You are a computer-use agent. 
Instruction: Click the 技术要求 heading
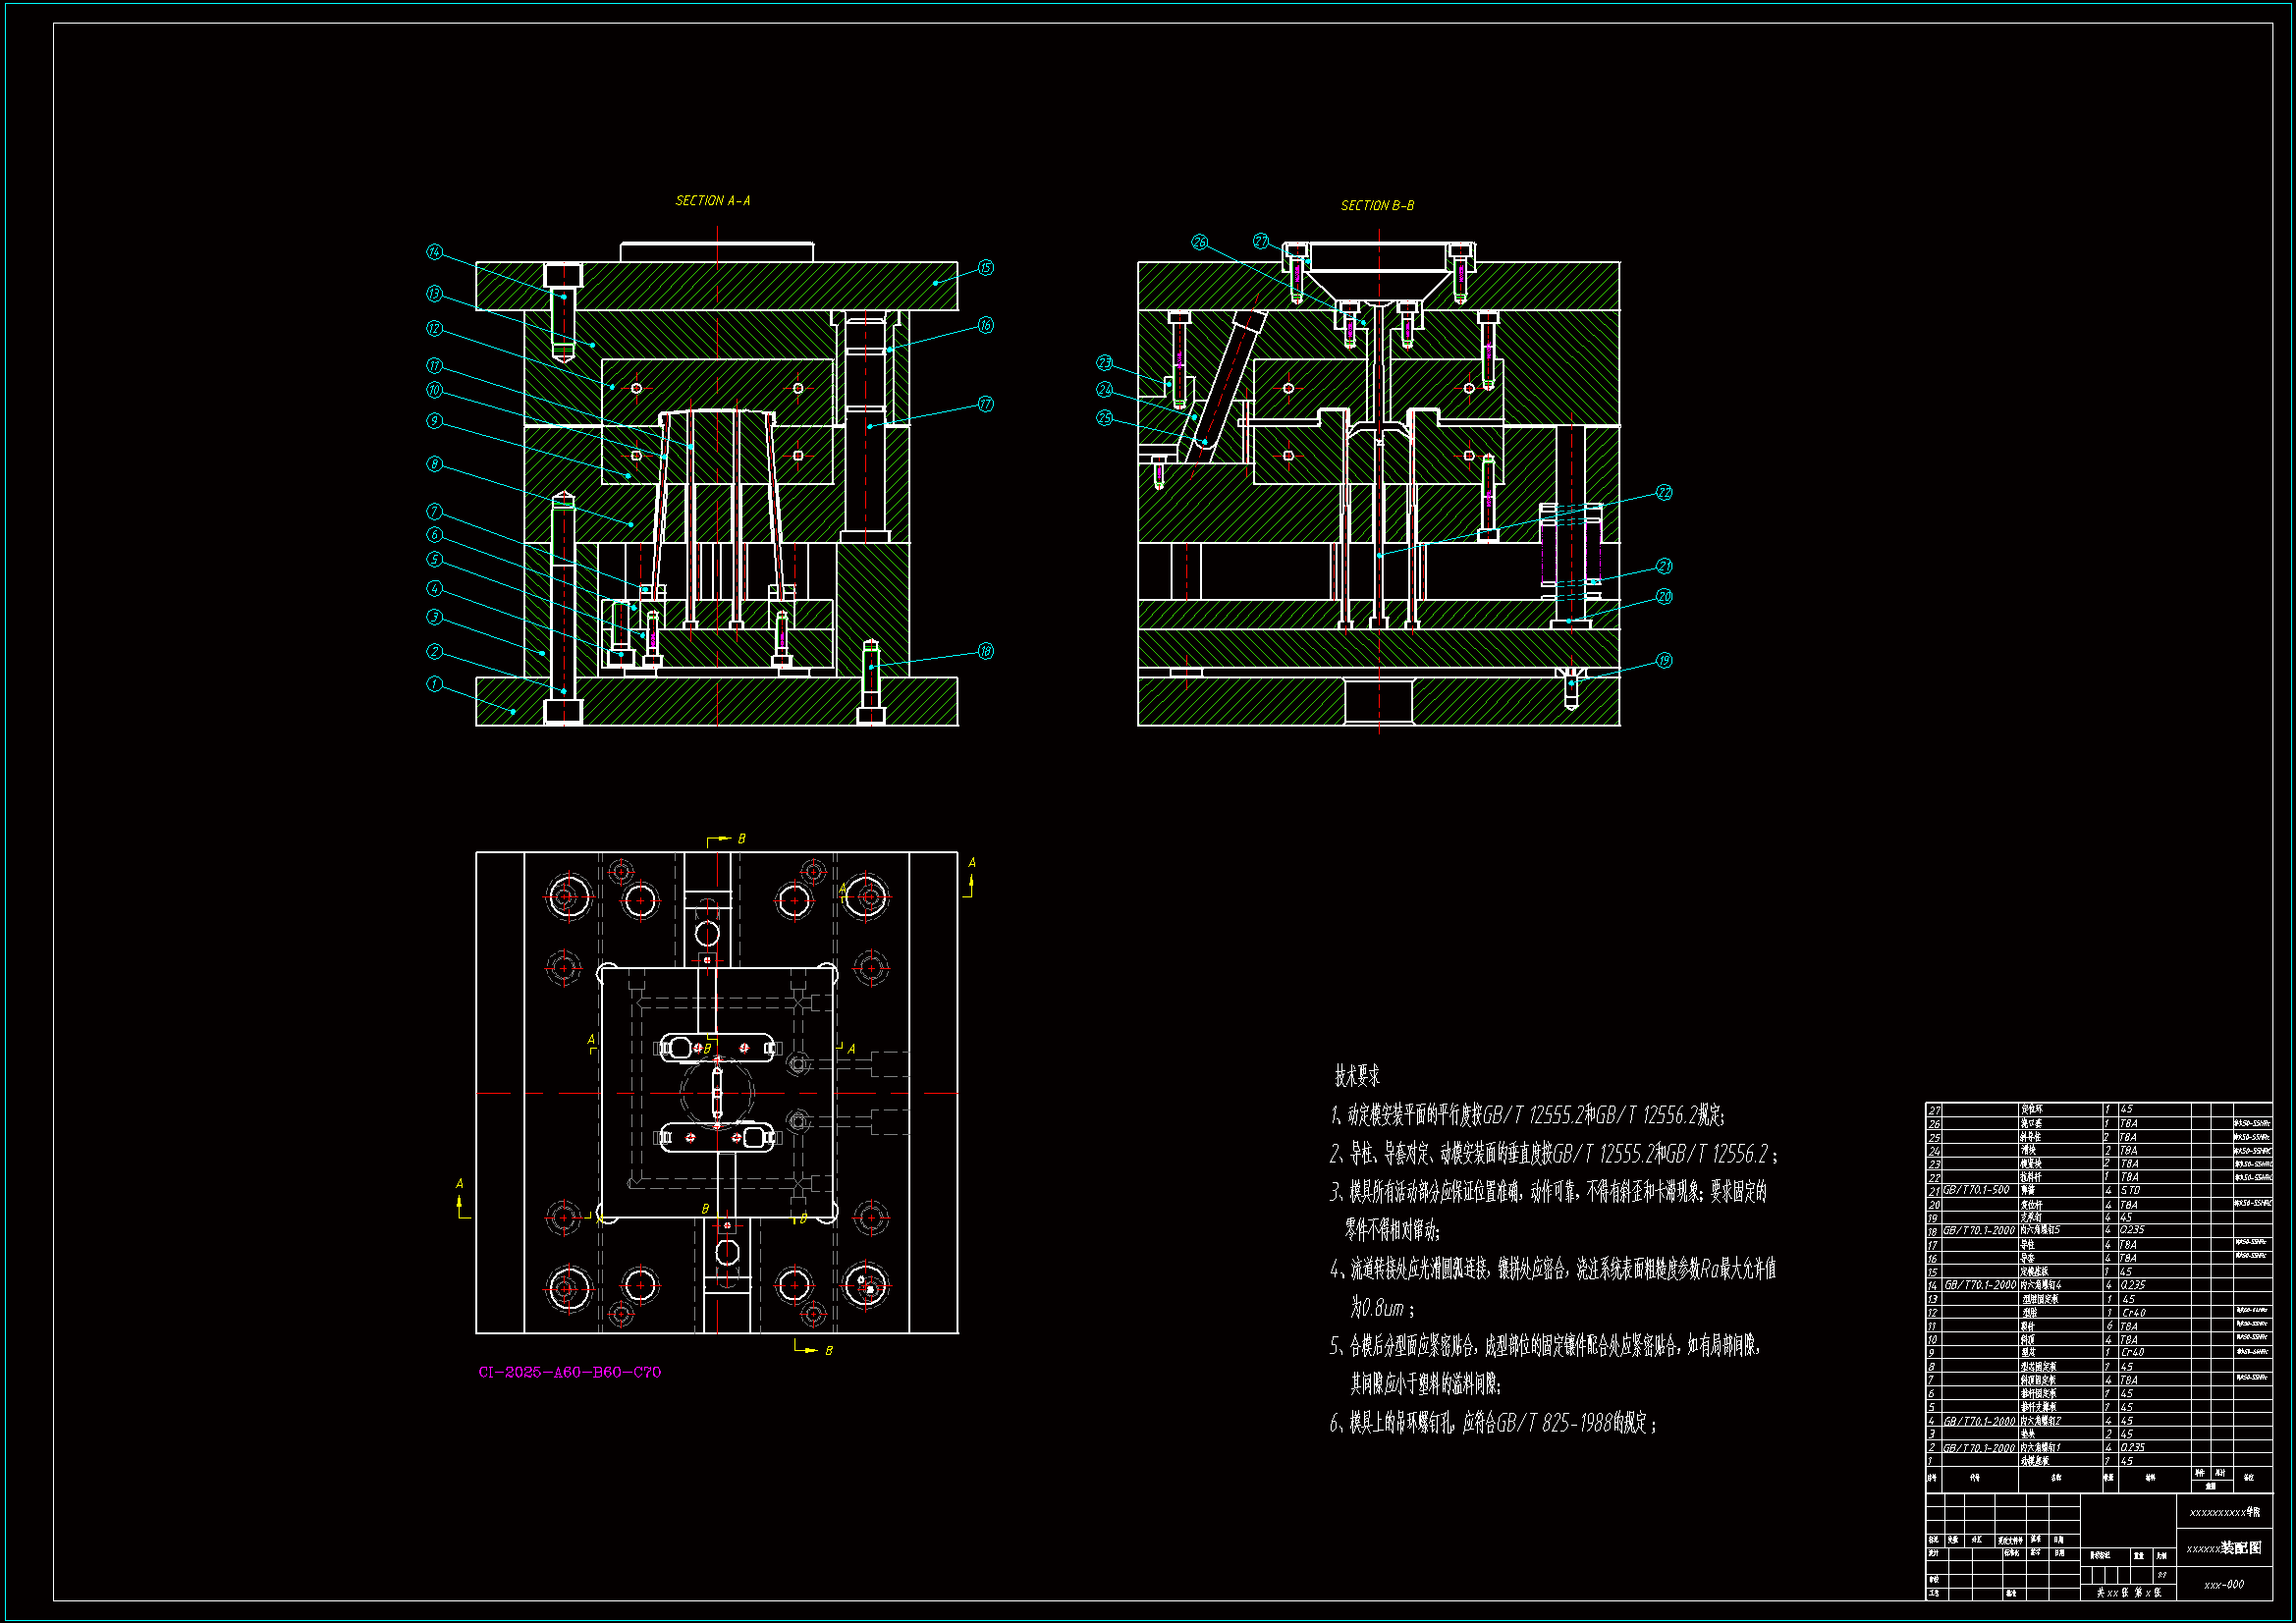(x=1356, y=1076)
